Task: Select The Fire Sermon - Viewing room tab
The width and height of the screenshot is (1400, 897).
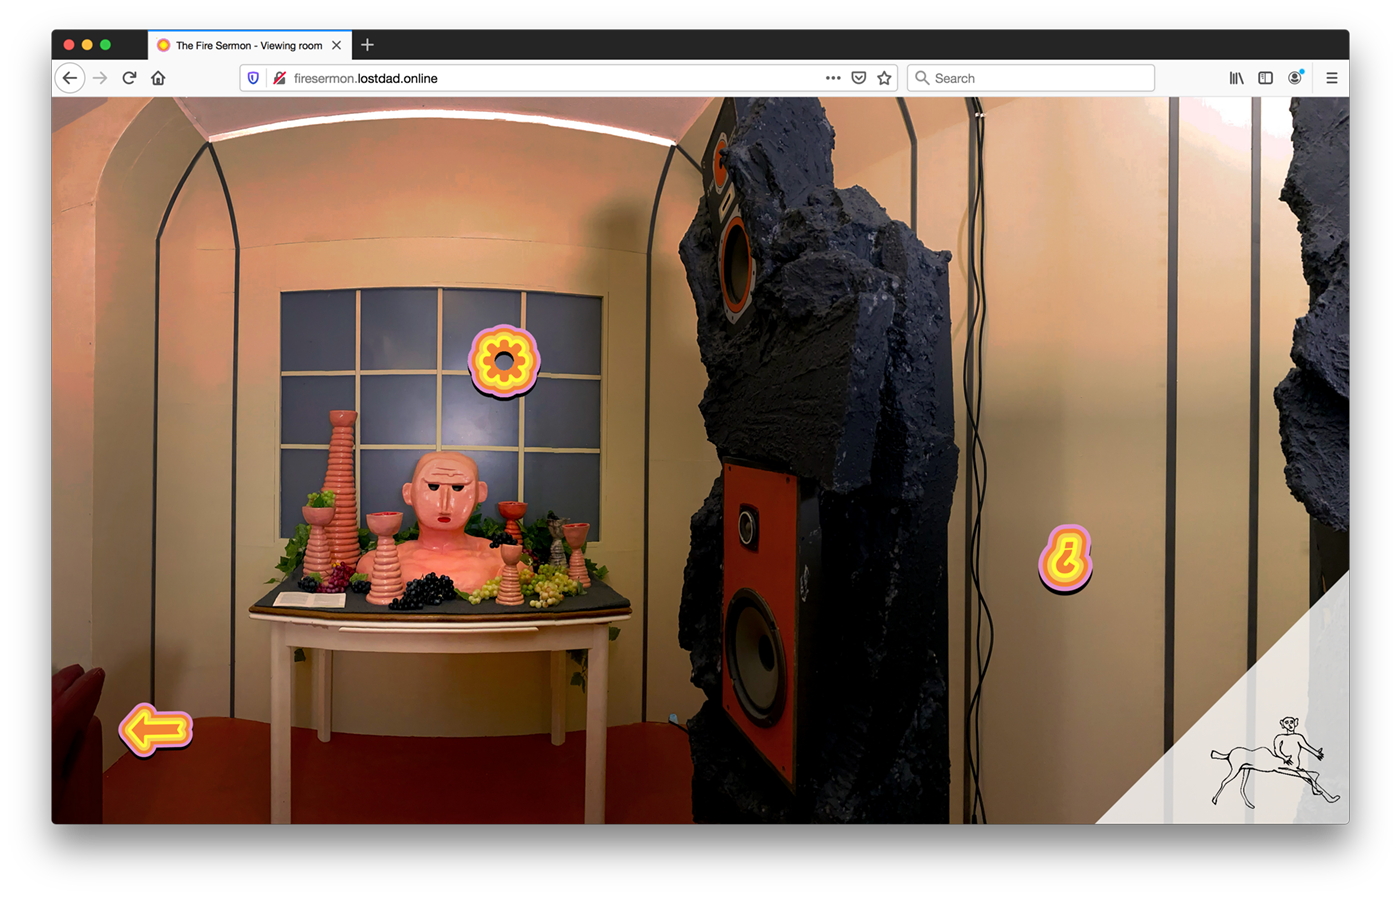Action: click(248, 45)
